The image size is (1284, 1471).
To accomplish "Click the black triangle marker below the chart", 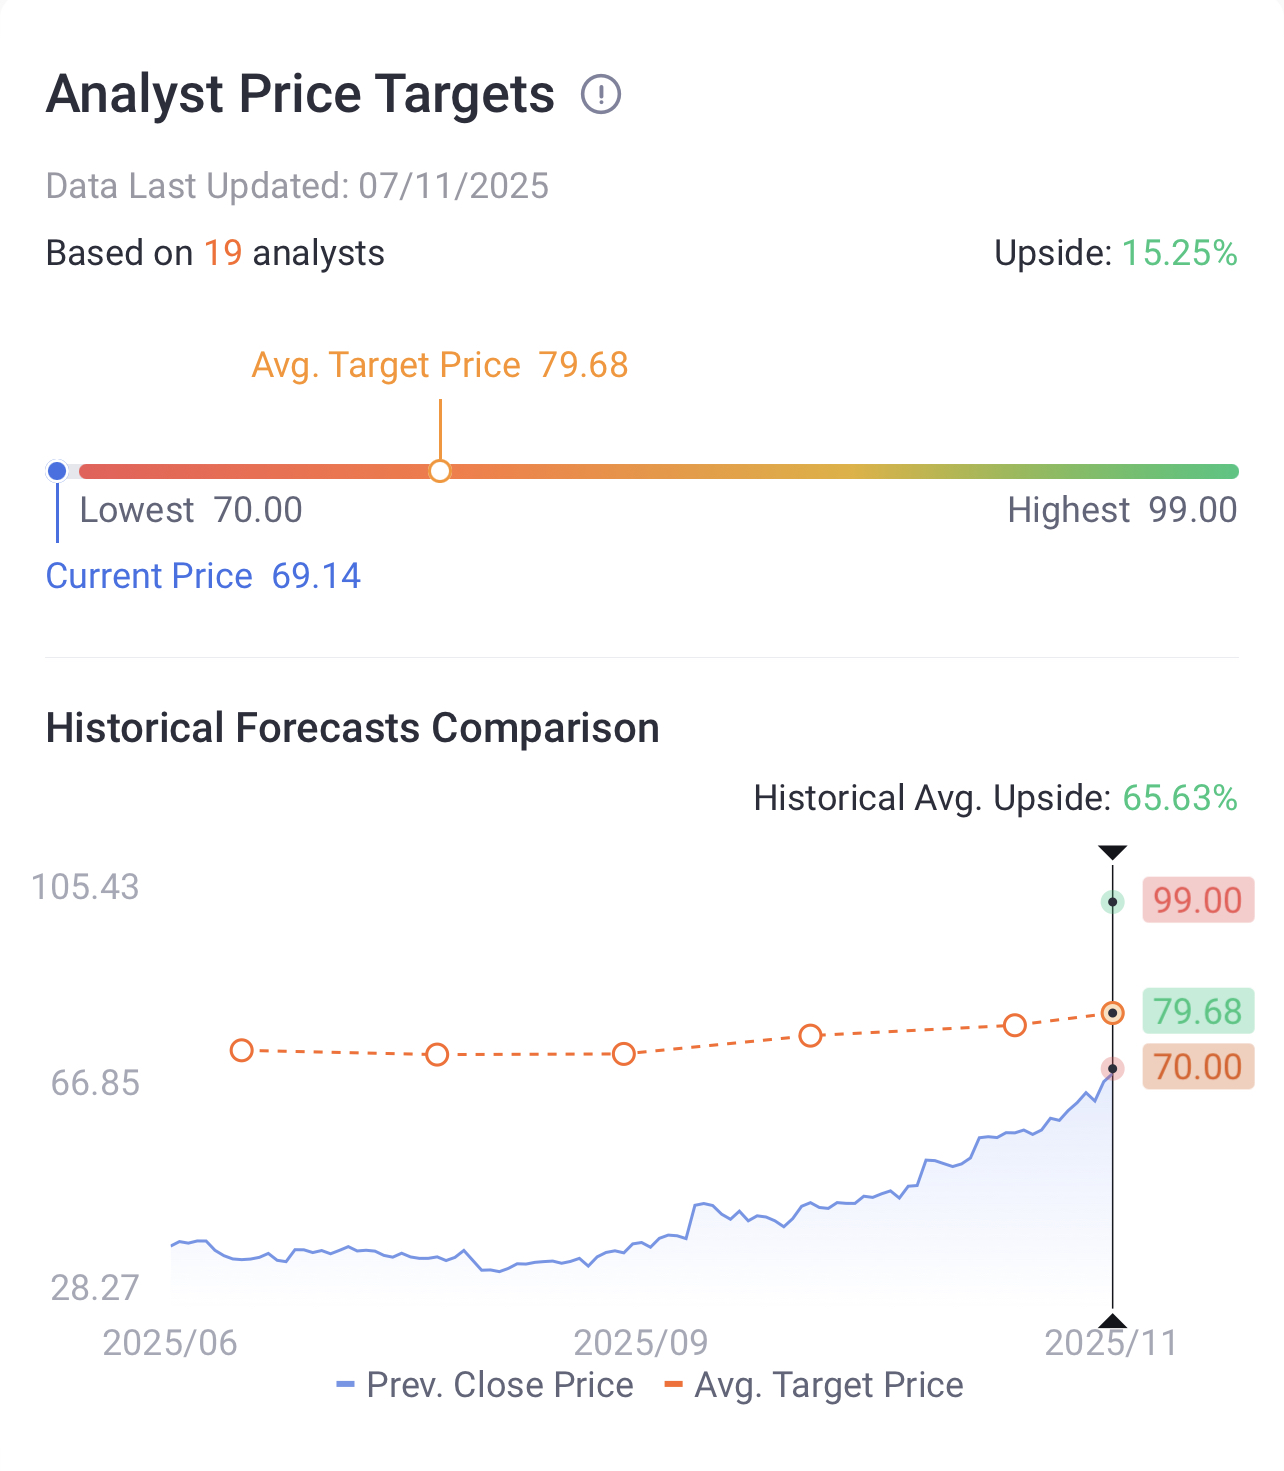I will click(1112, 1322).
